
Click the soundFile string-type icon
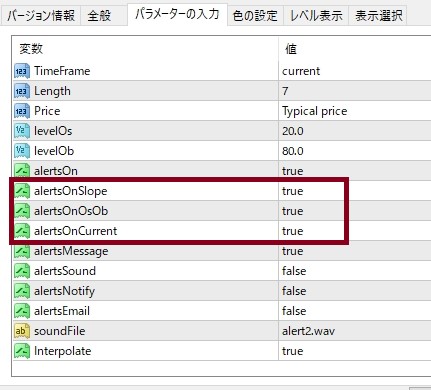pyautogui.click(x=22, y=331)
